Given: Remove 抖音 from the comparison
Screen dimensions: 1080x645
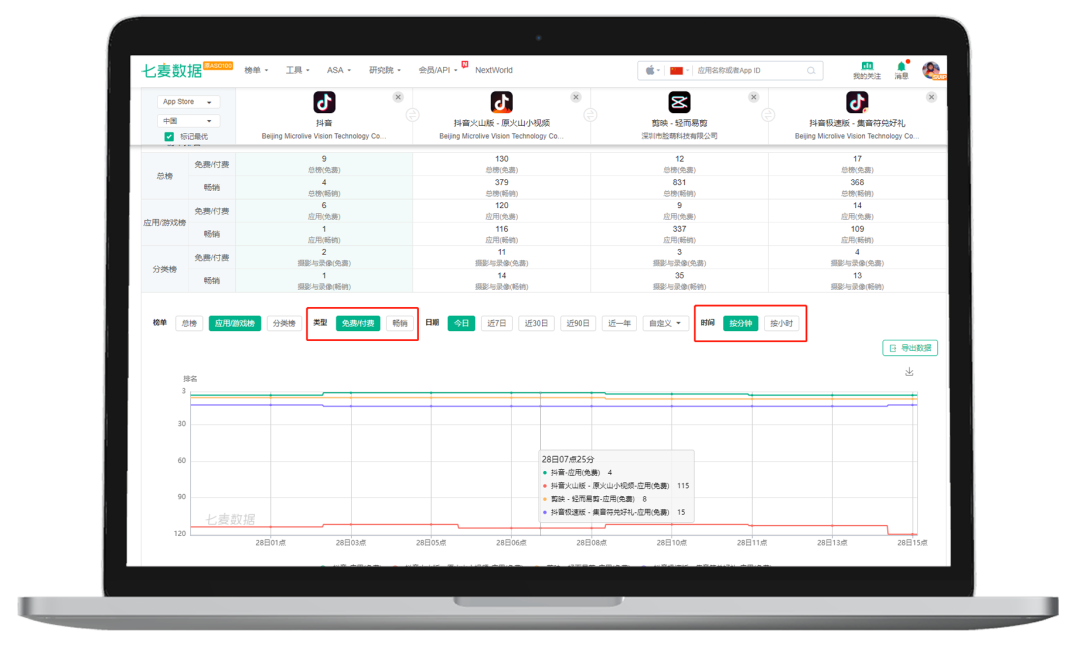Looking at the screenshot, I should pyautogui.click(x=398, y=97).
